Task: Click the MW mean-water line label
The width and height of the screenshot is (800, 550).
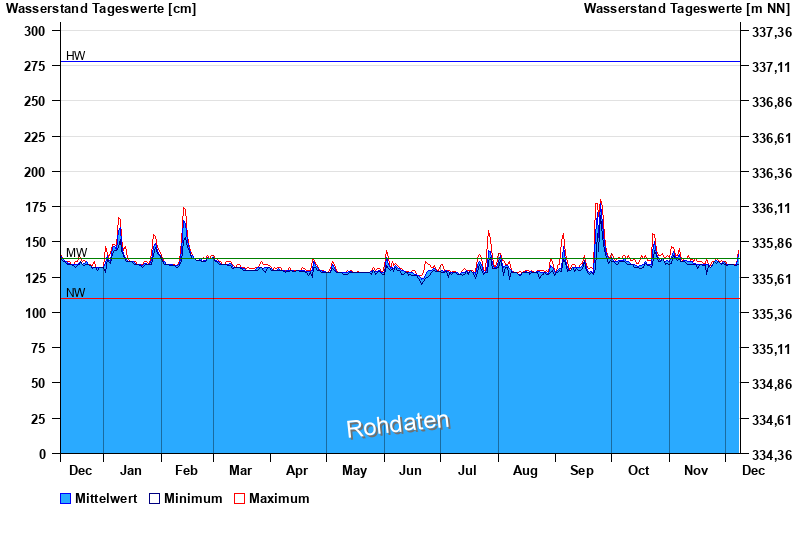Action: [x=76, y=253]
